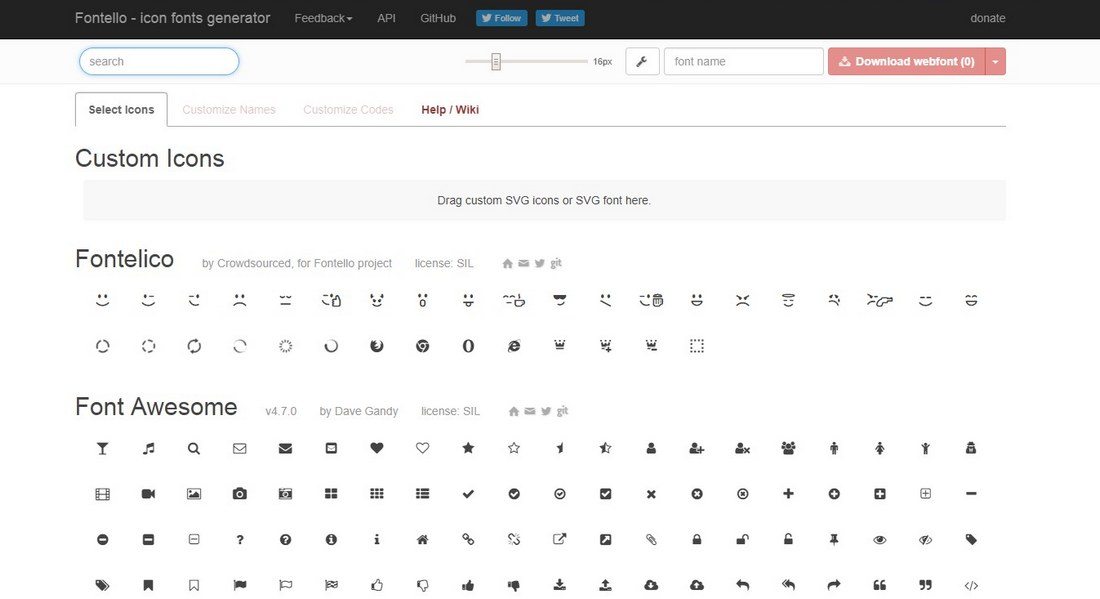Select the left quote marks icon

[x=880, y=585]
